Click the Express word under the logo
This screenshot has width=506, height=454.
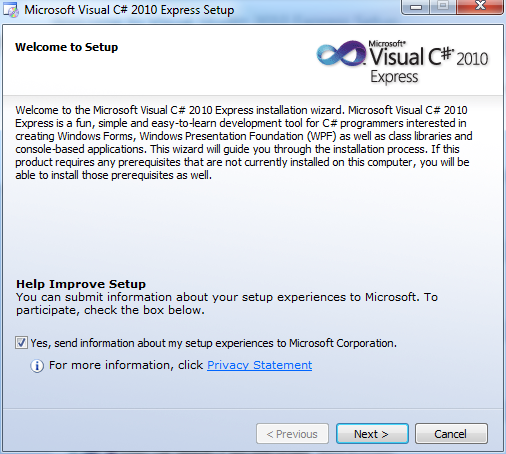coord(394,77)
